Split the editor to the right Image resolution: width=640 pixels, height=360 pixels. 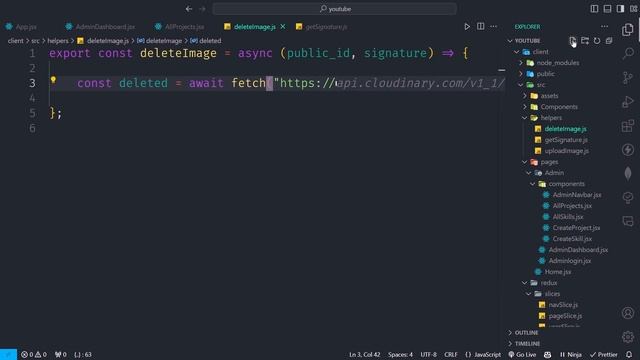click(480, 27)
